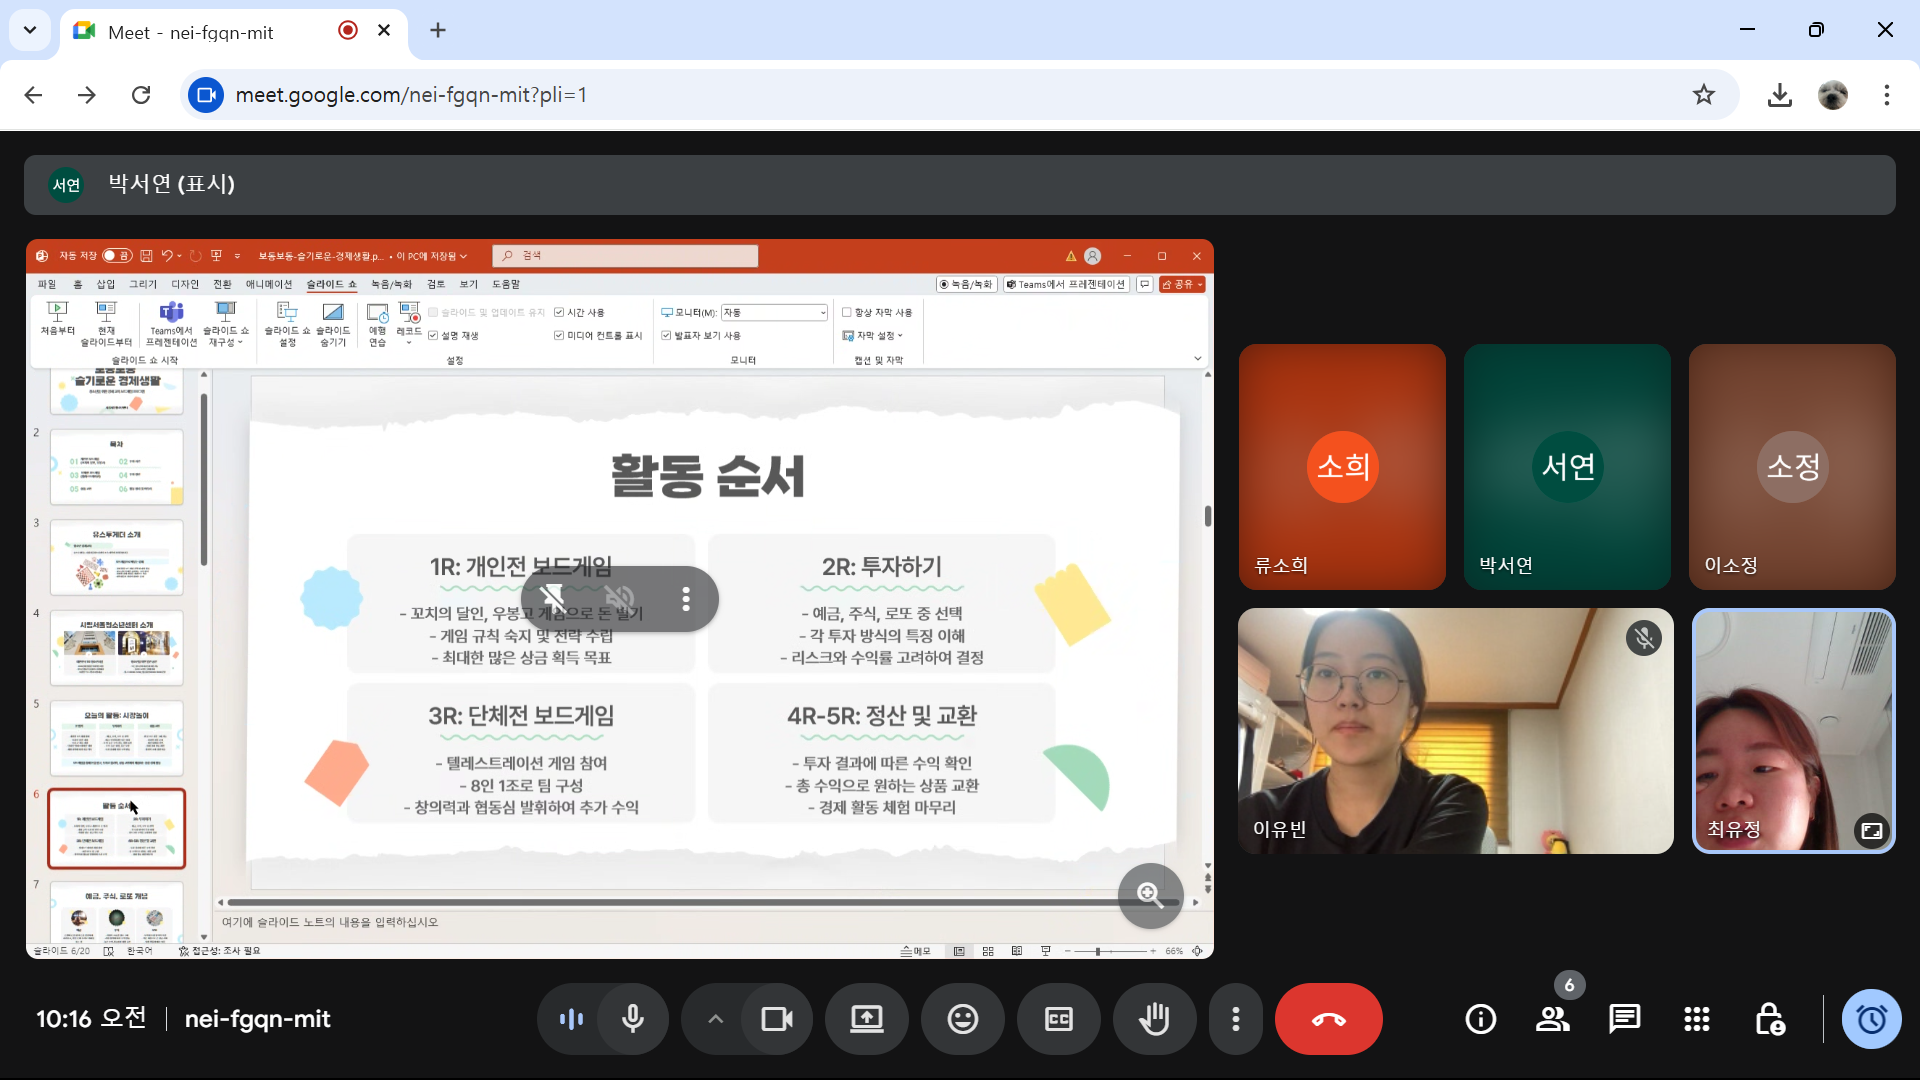Image resolution: width=1920 pixels, height=1080 pixels.
Task: Select the 이소정 participant tile
Action: [x=1792, y=467]
